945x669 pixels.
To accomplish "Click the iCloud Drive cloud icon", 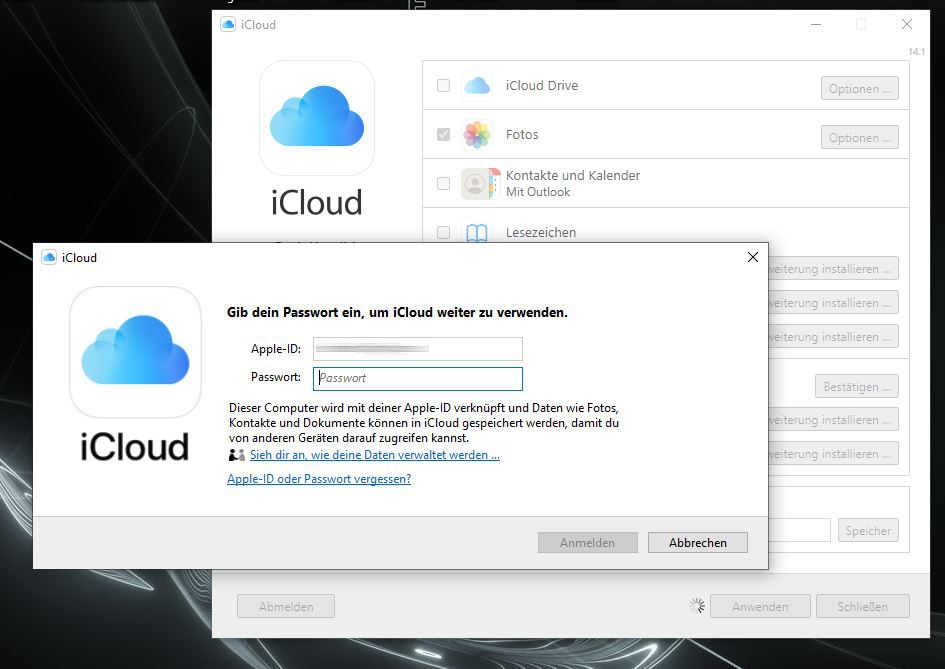I will (x=477, y=86).
